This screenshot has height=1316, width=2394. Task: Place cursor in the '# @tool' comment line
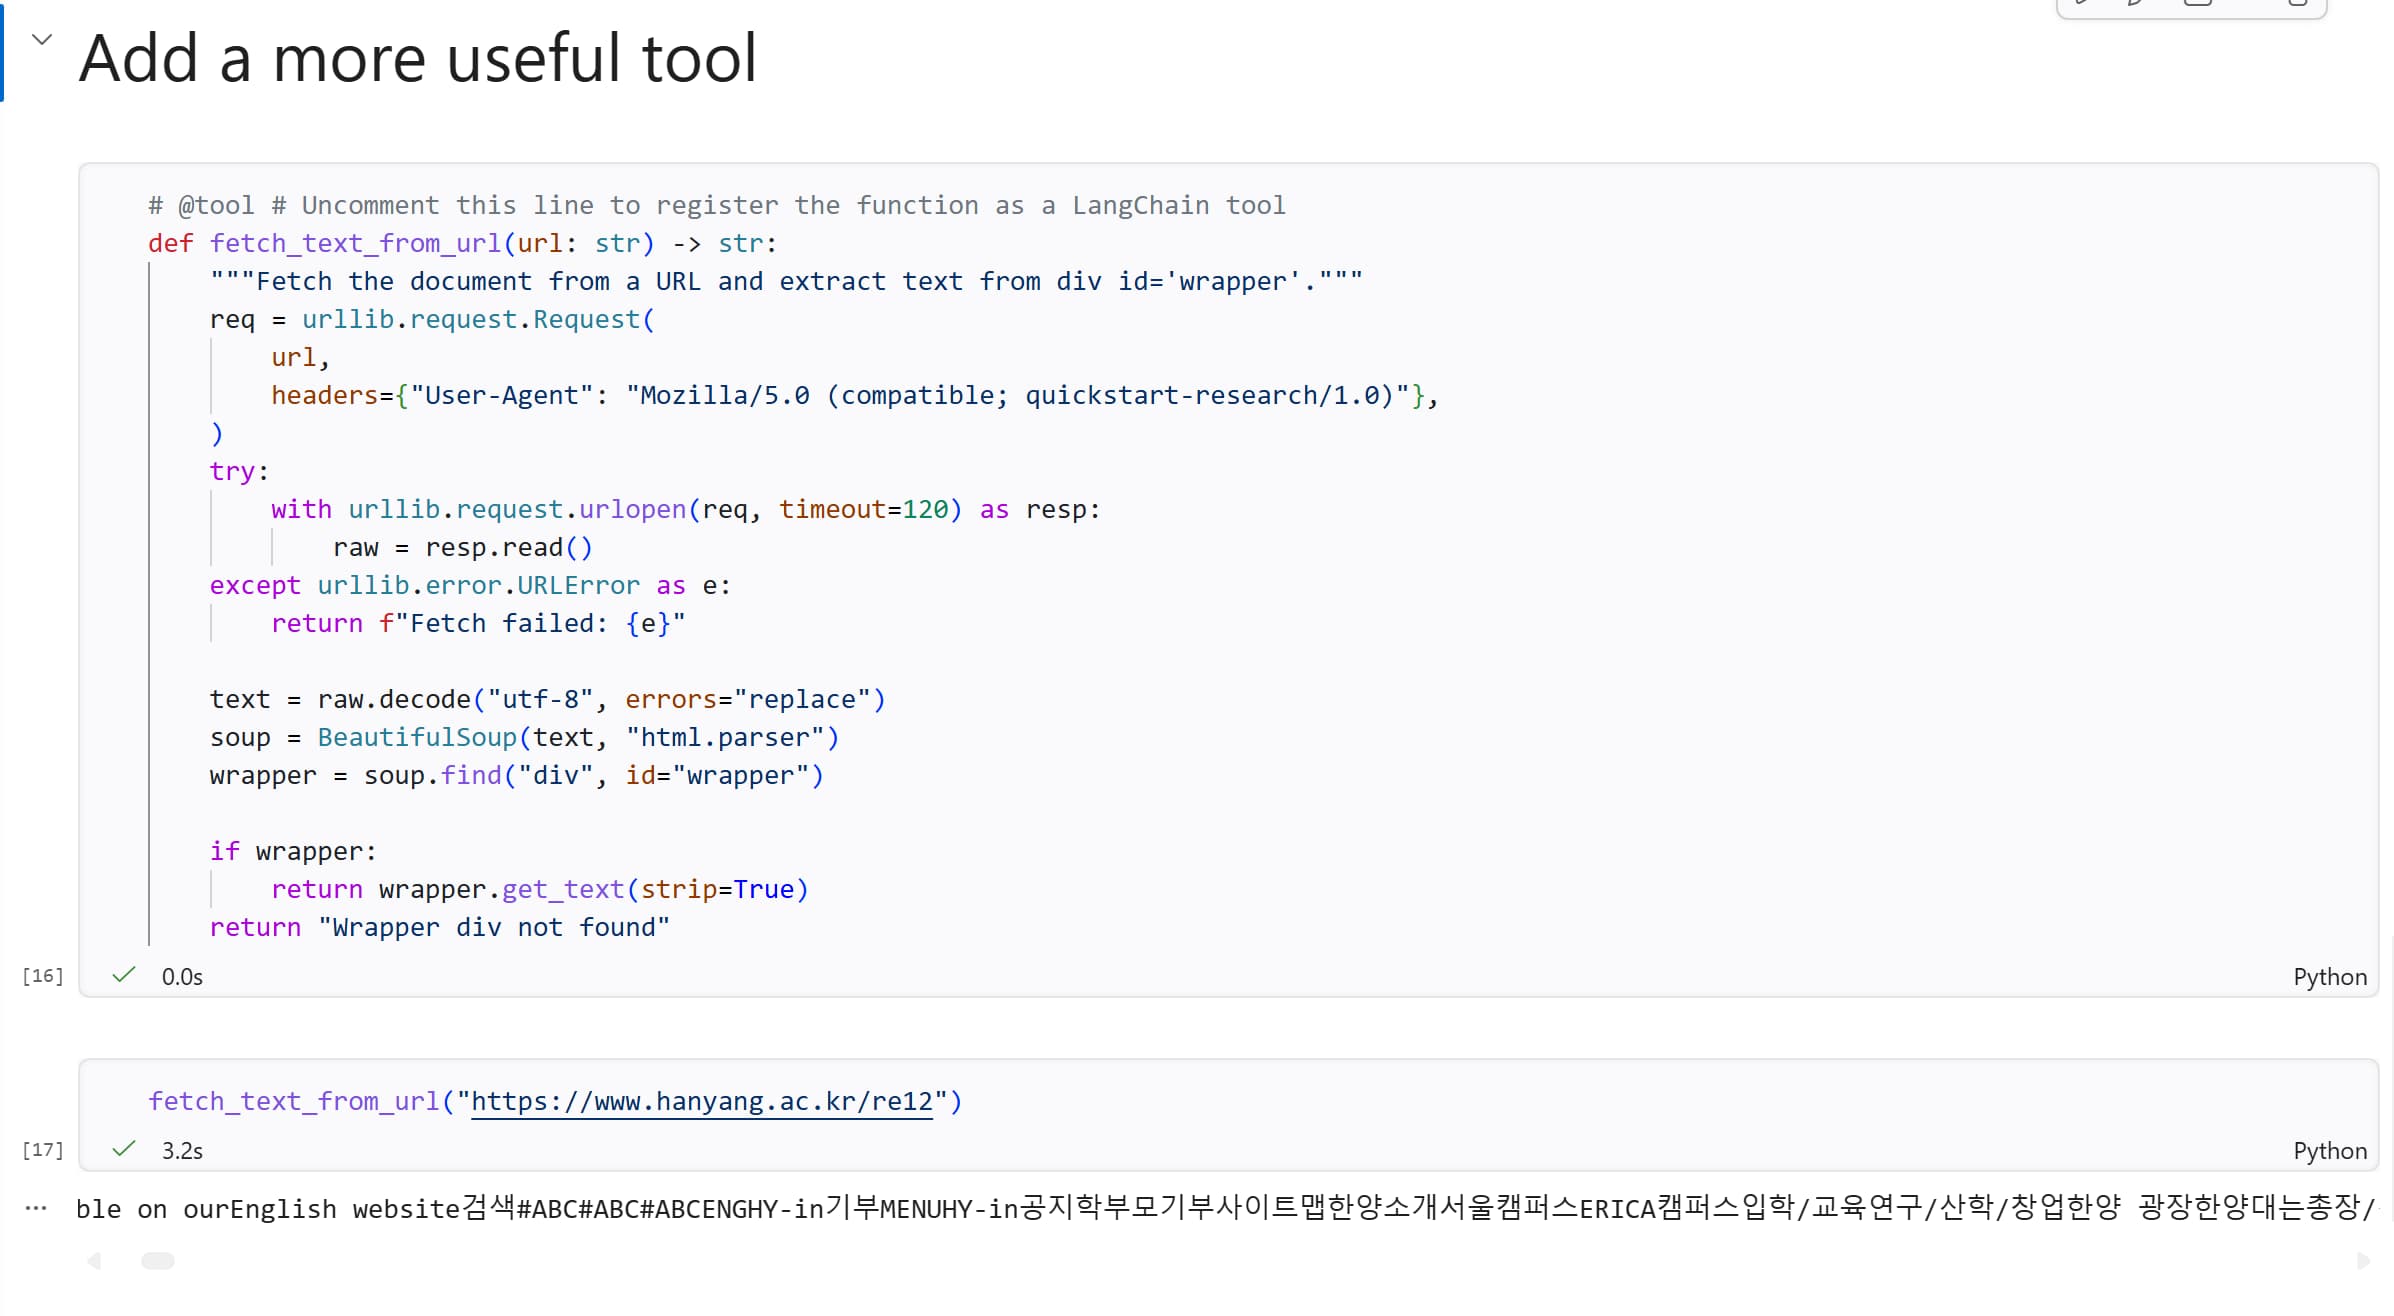click(715, 206)
